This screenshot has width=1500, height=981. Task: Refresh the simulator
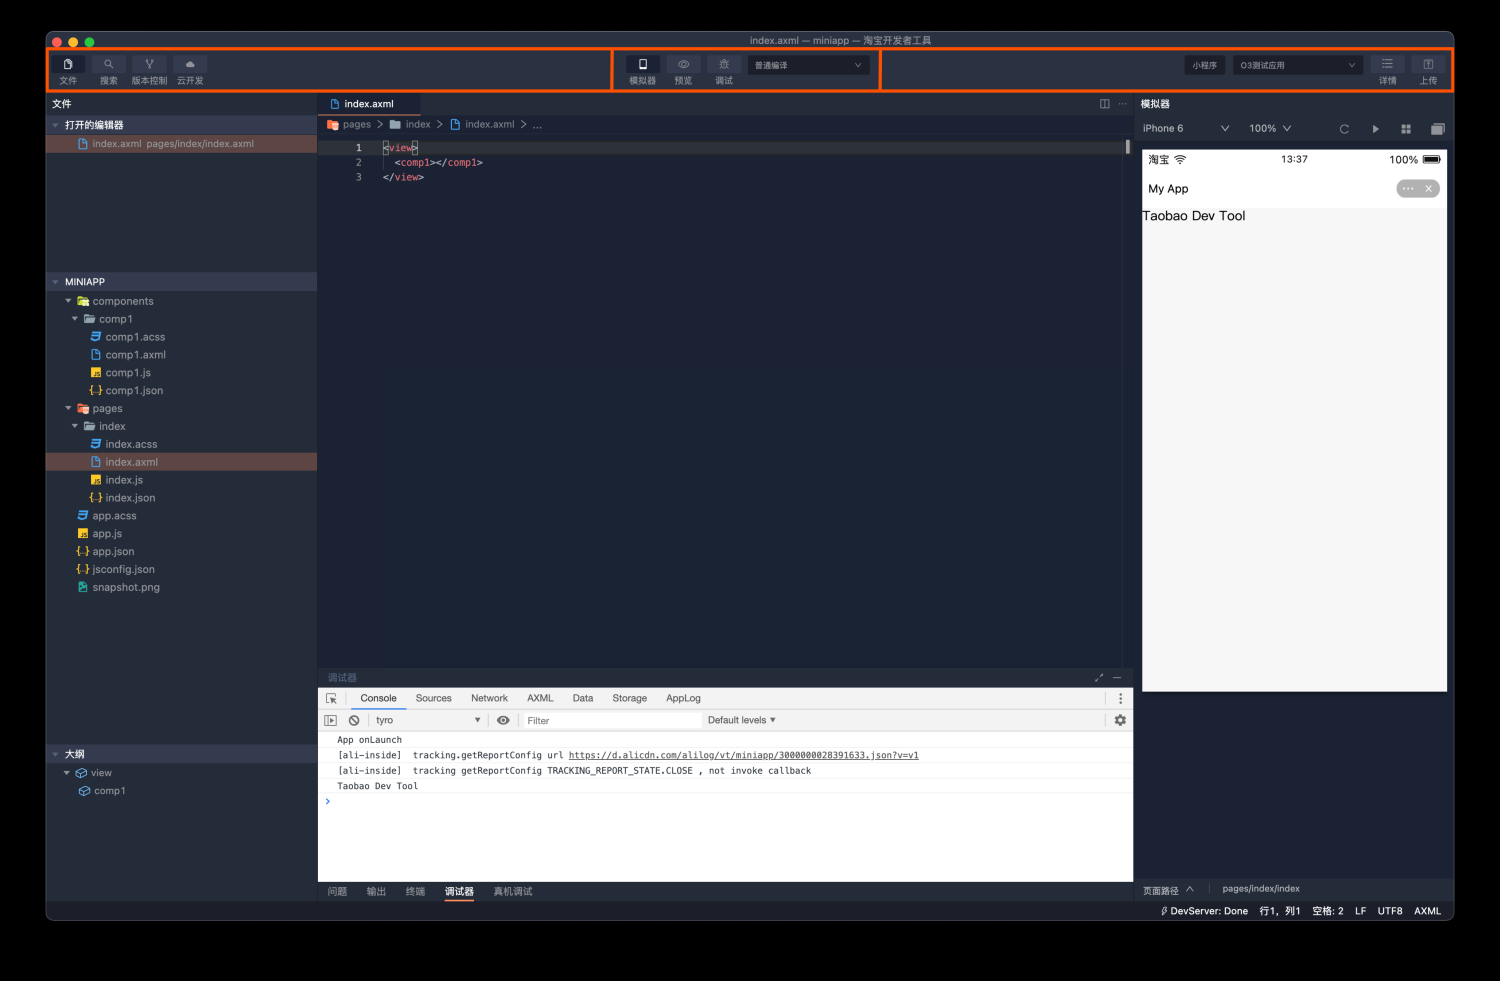pos(1344,129)
